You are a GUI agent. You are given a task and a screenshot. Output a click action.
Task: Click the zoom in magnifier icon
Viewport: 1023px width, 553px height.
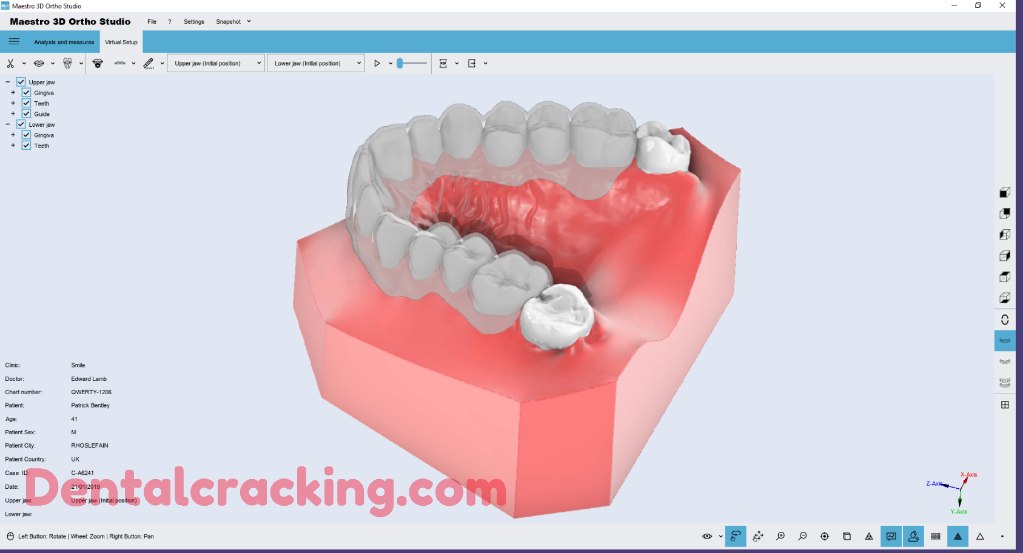pos(780,537)
